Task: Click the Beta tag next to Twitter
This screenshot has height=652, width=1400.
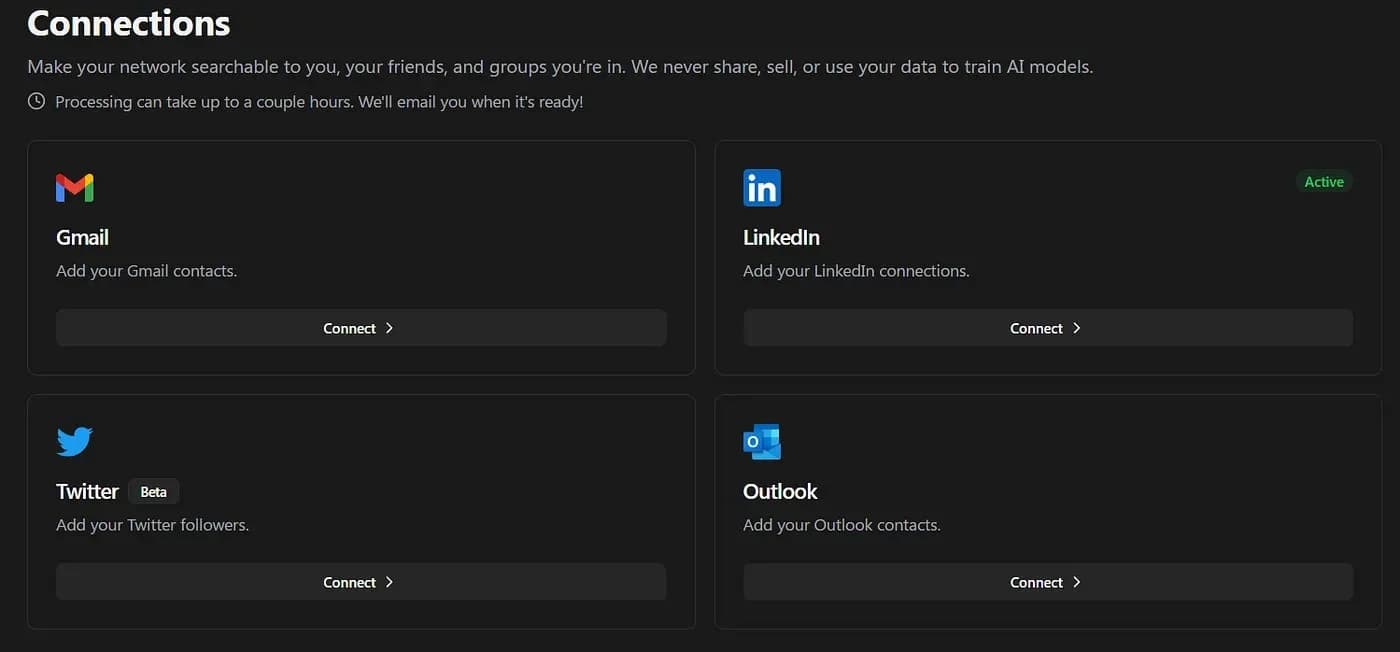Action: click(153, 492)
